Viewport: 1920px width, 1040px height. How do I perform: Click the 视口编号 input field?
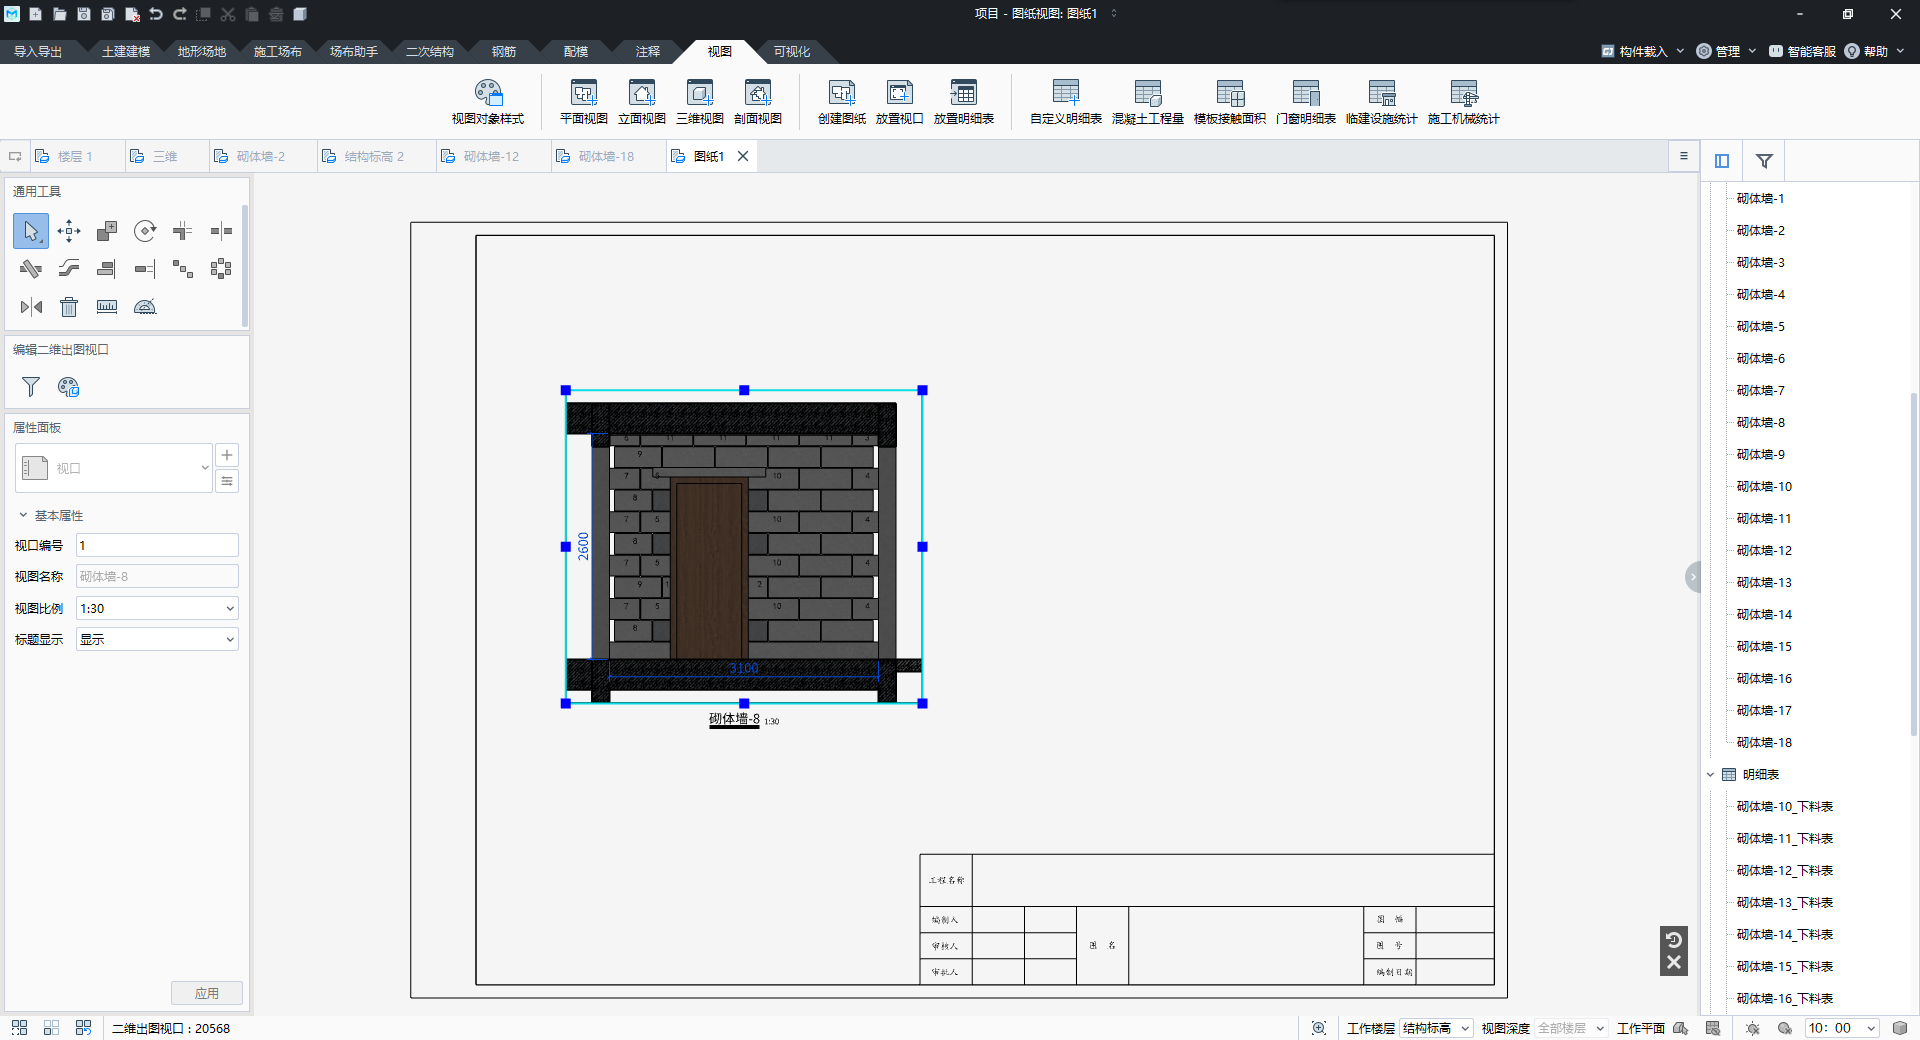pyautogui.click(x=157, y=545)
